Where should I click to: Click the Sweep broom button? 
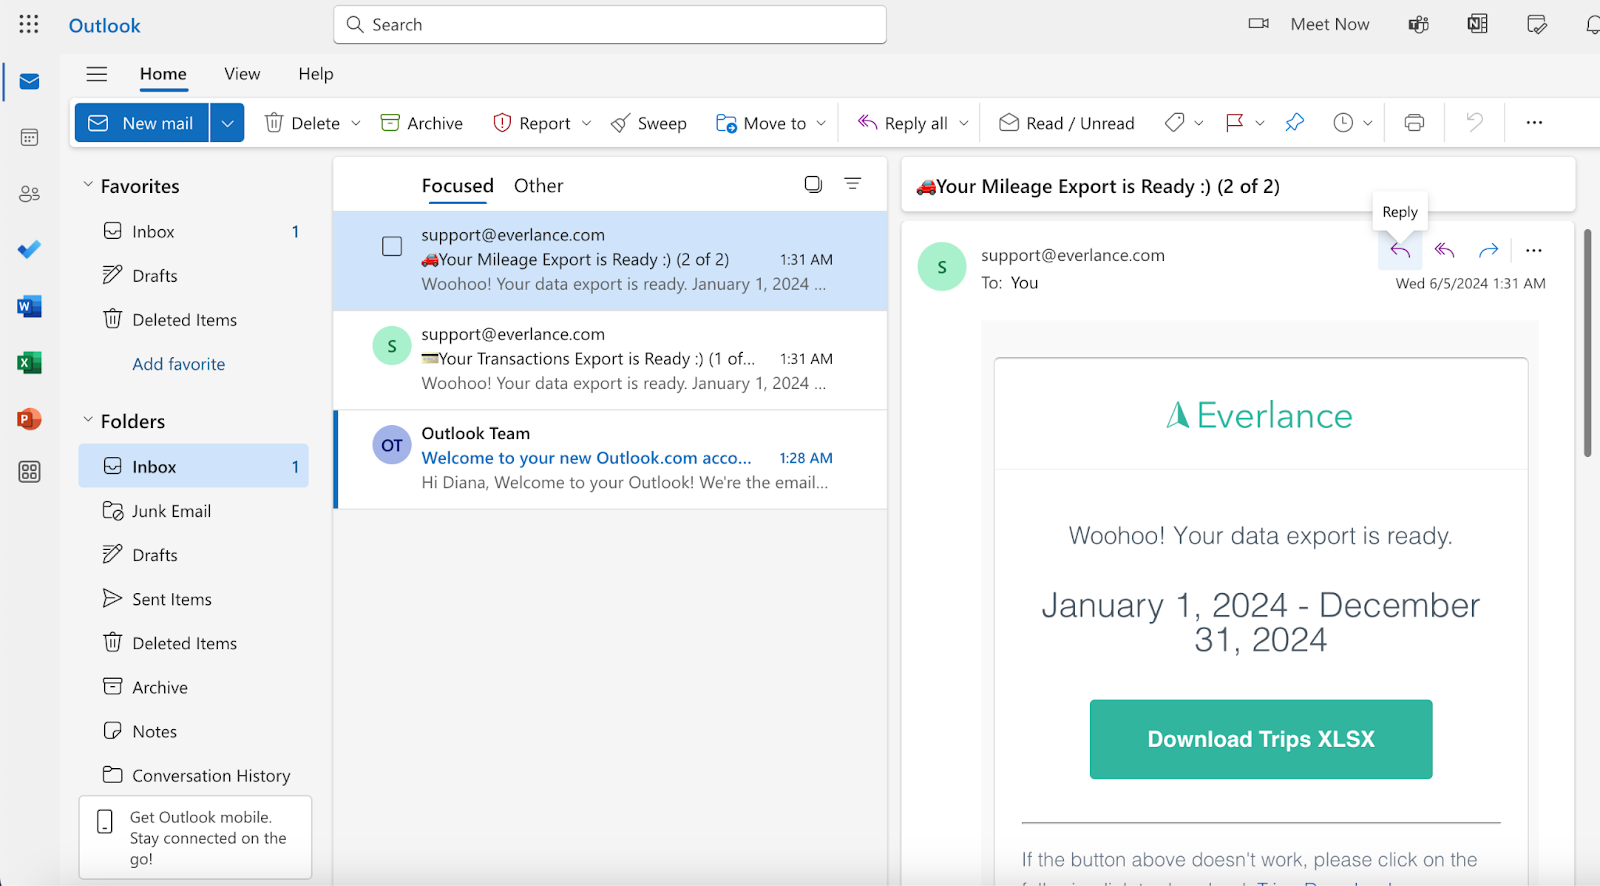649,123
